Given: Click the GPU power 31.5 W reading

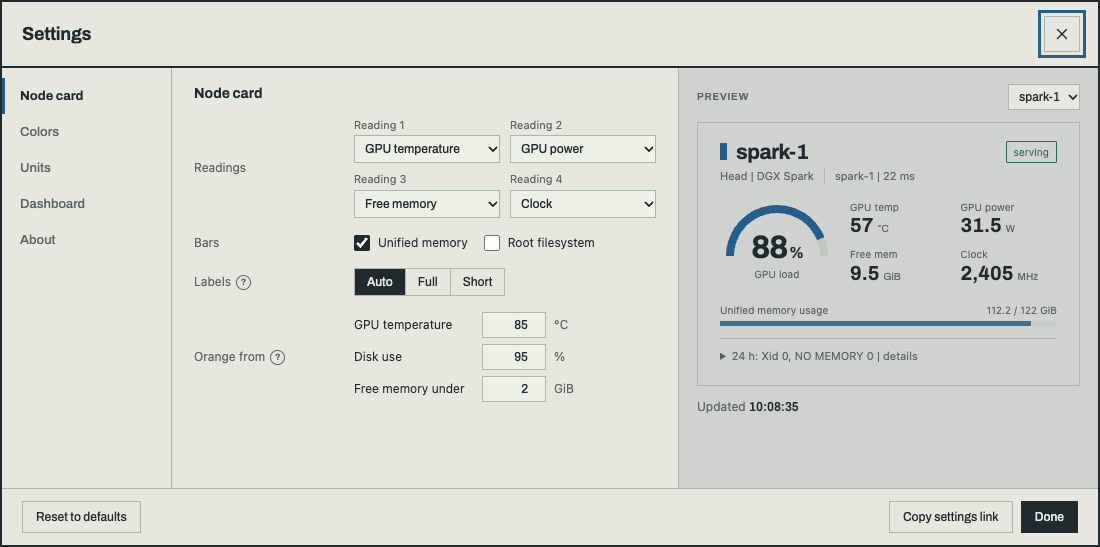Looking at the screenshot, I should click(x=988, y=218).
